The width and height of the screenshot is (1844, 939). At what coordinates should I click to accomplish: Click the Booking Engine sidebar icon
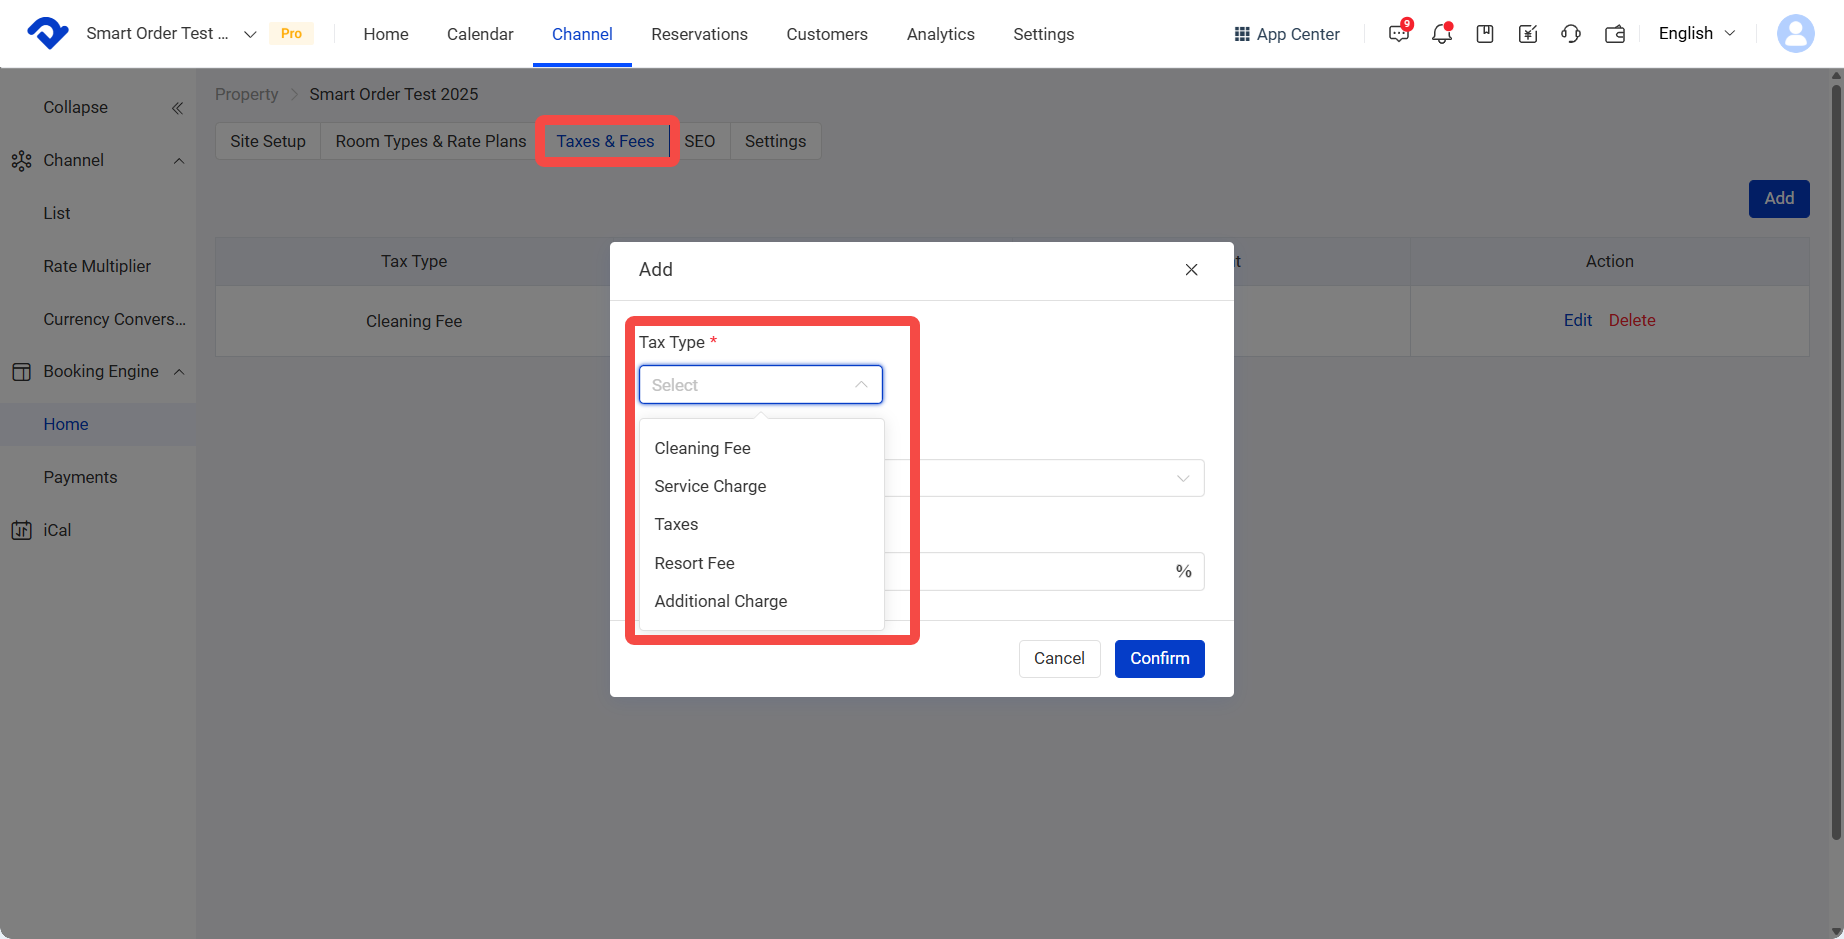pyautogui.click(x=21, y=371)
